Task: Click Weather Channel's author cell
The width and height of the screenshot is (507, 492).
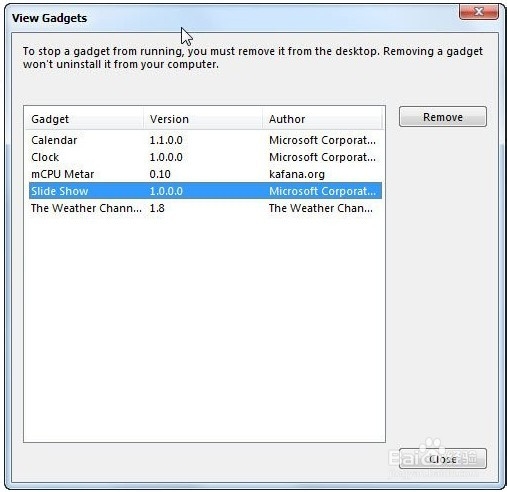Action: tap(321, 208)
